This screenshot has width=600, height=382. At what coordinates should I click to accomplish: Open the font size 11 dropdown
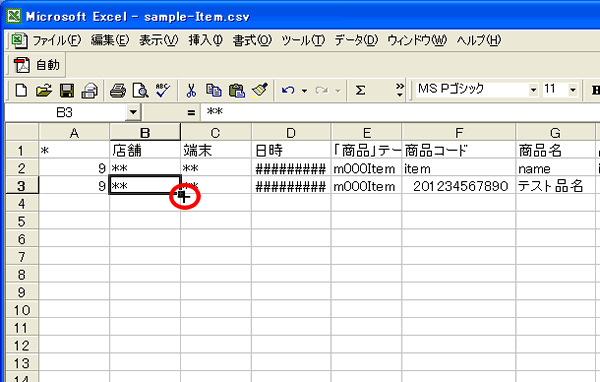click(x=573, y=90)
